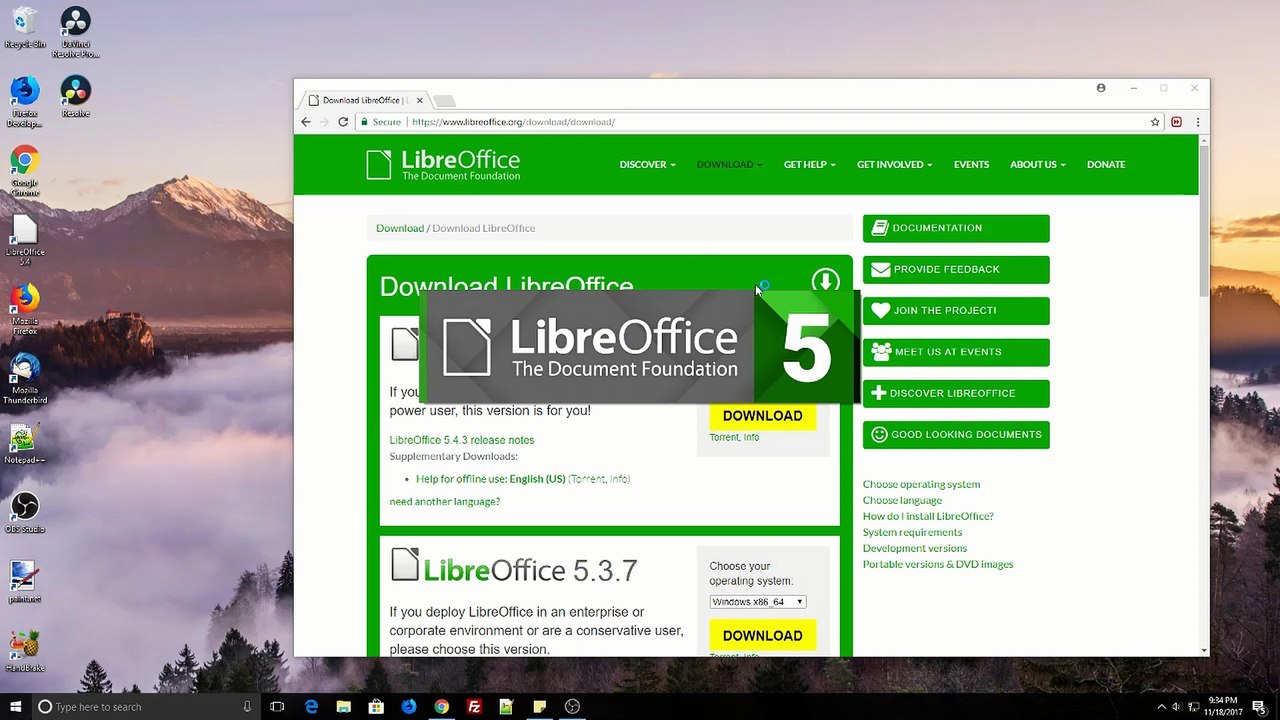Click JOIN THE PROJECT! sidebar button
This screenshot has width=1280, height=720.
pos(956,310)
